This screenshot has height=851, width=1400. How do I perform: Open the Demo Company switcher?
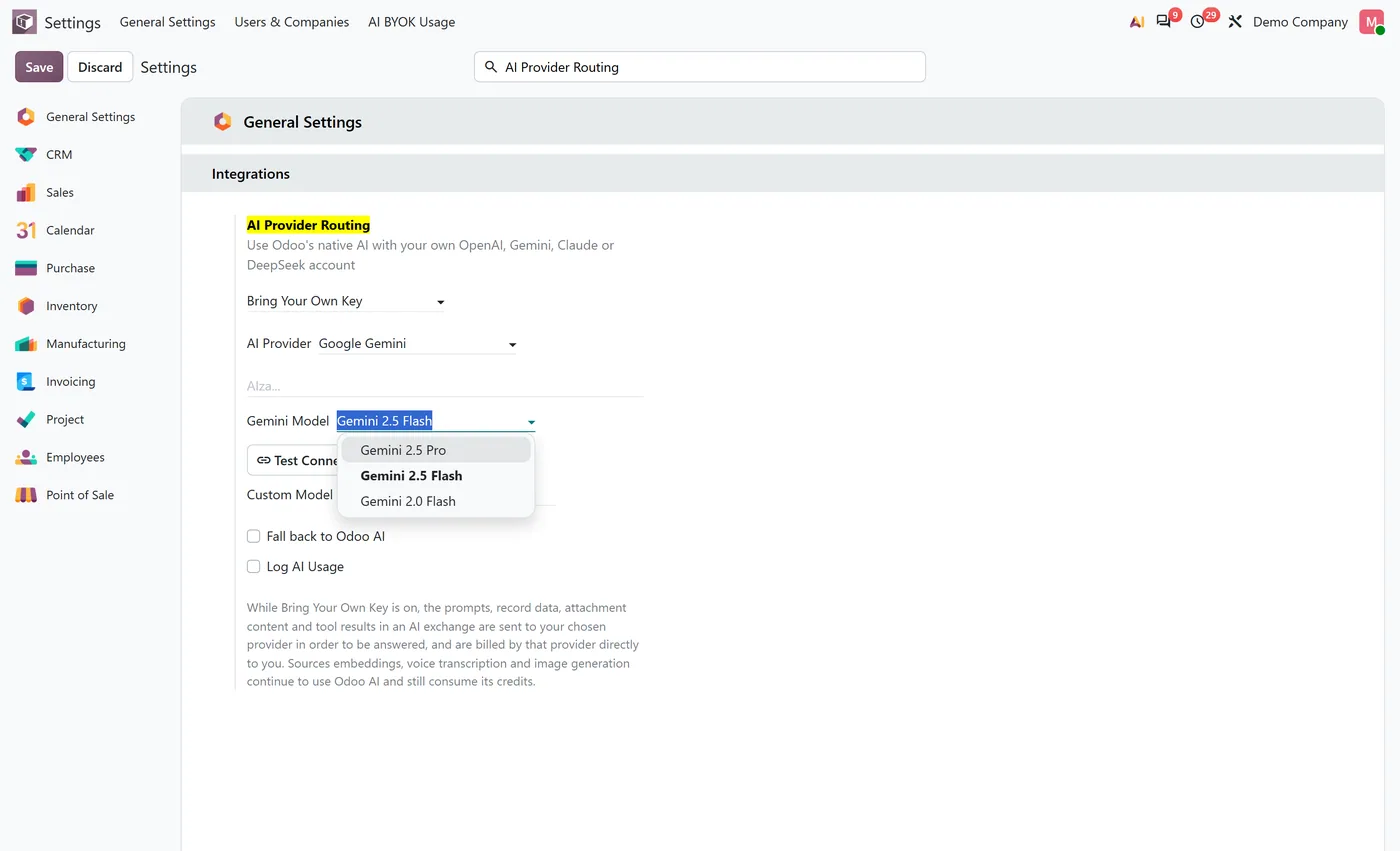click(1300, 22)
